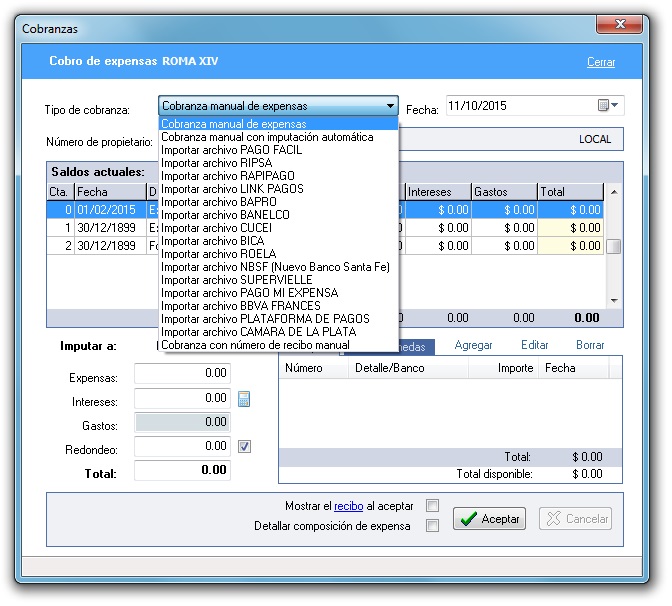Click the green checkmark Aceptar button

490,519
